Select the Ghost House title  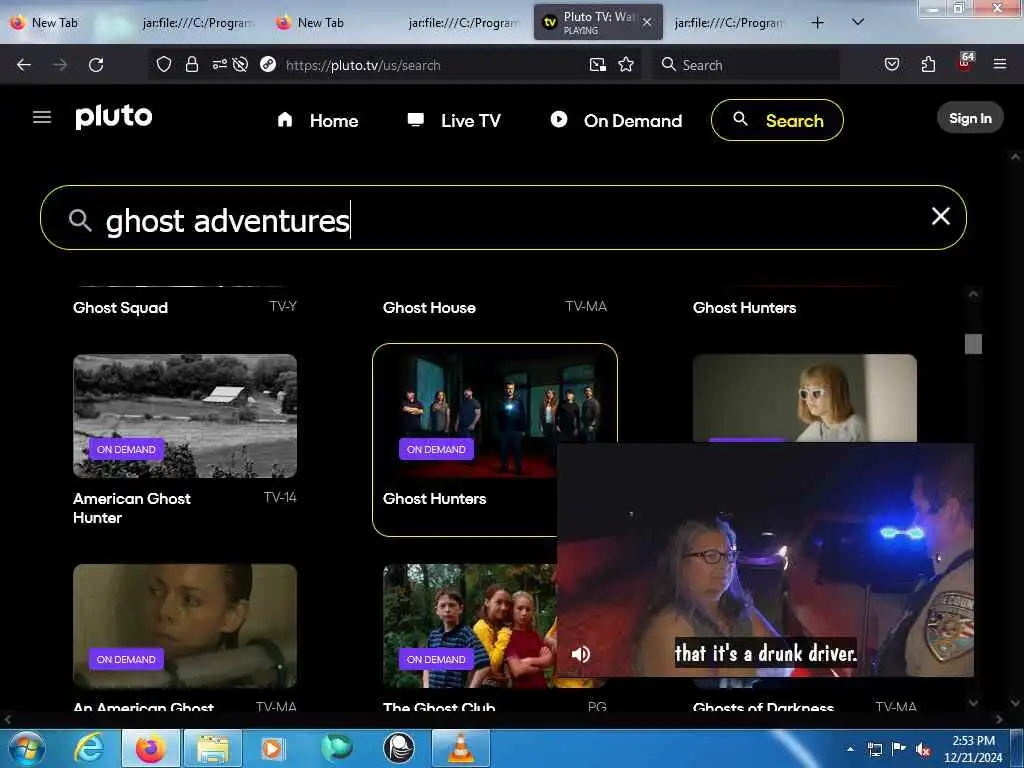(429, 308)
